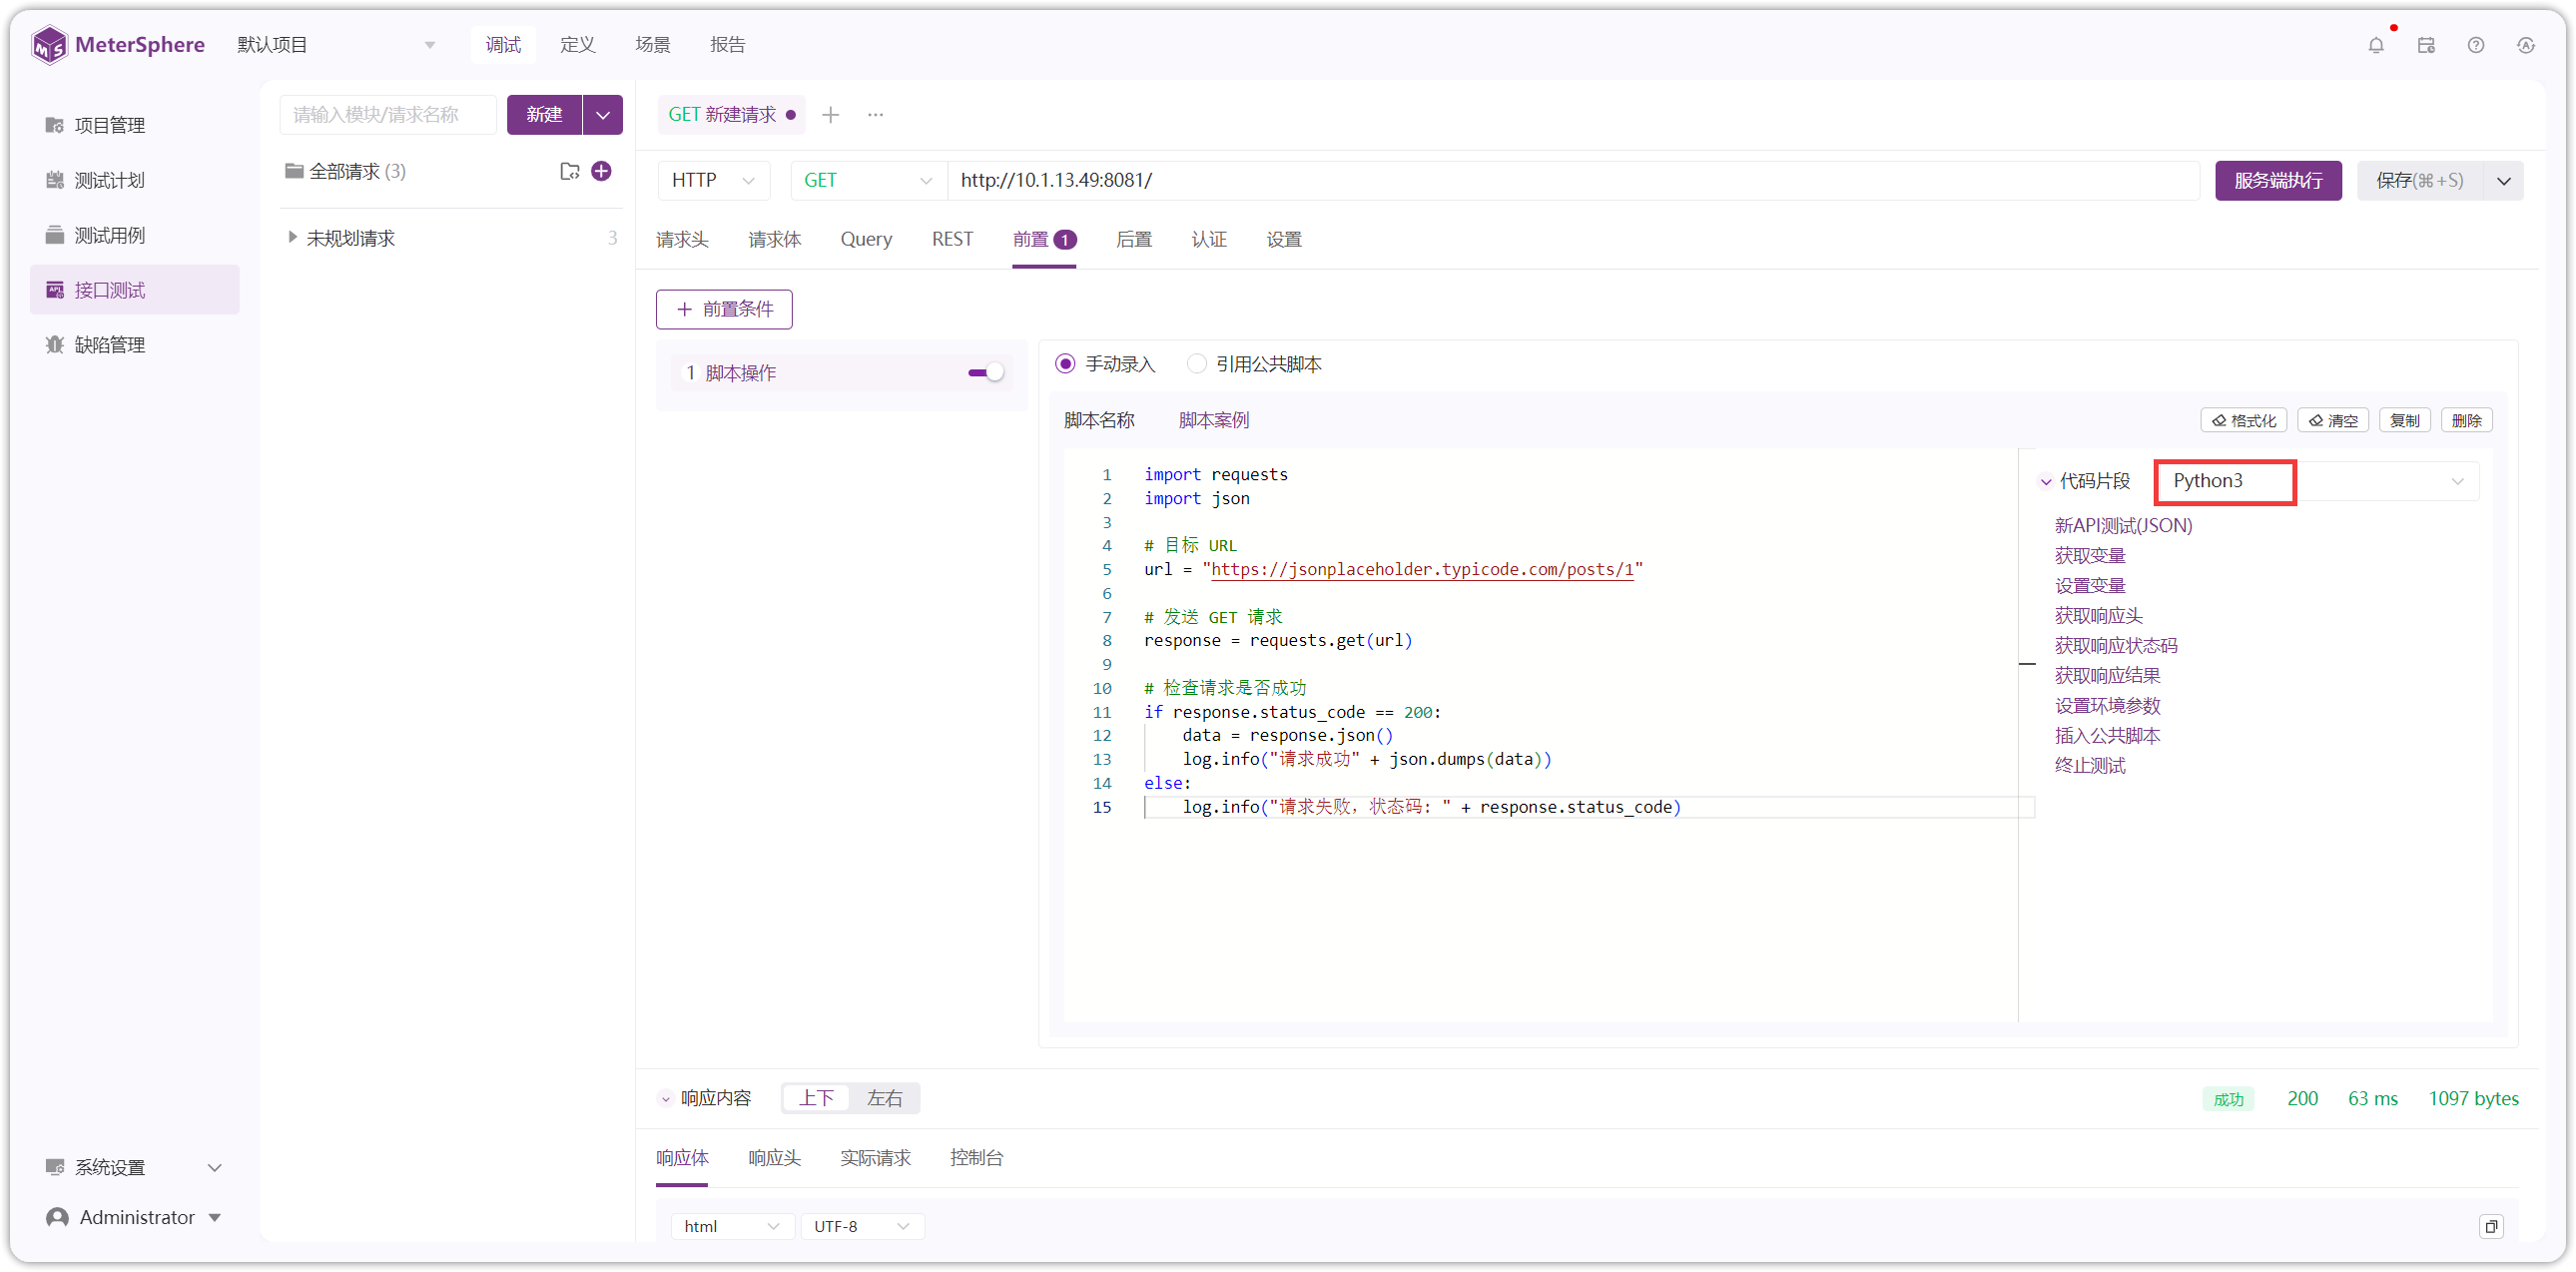Open the save button dropdown arrow
The width and height of the screenshot is (2576, 1272).
[2504, 181]
